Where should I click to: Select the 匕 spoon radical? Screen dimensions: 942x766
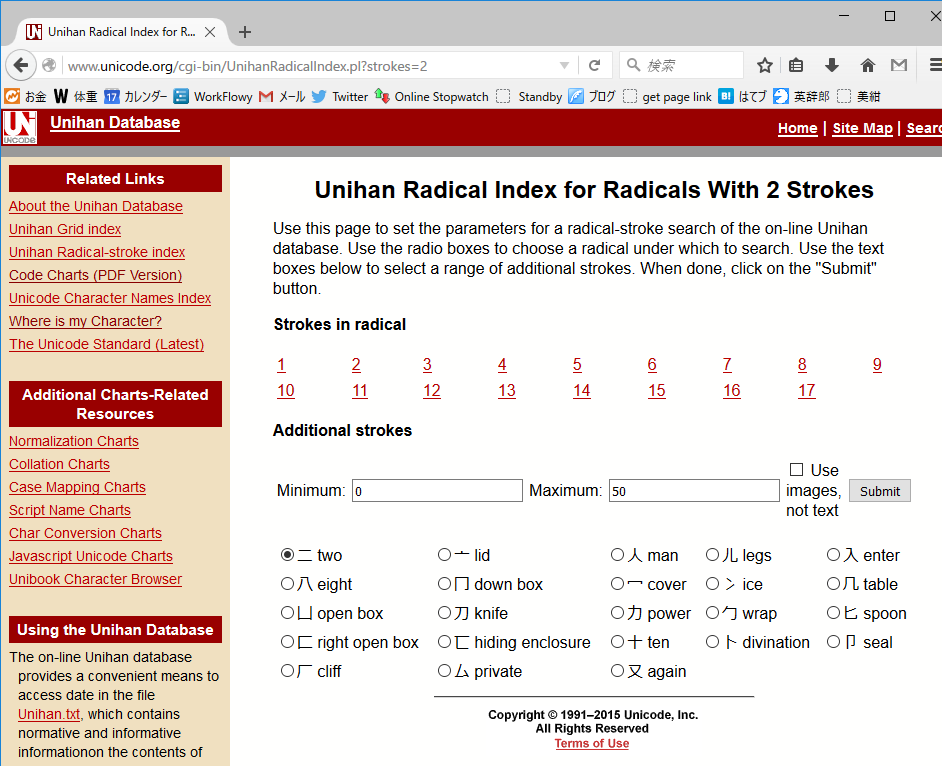(x=833, y=612)
